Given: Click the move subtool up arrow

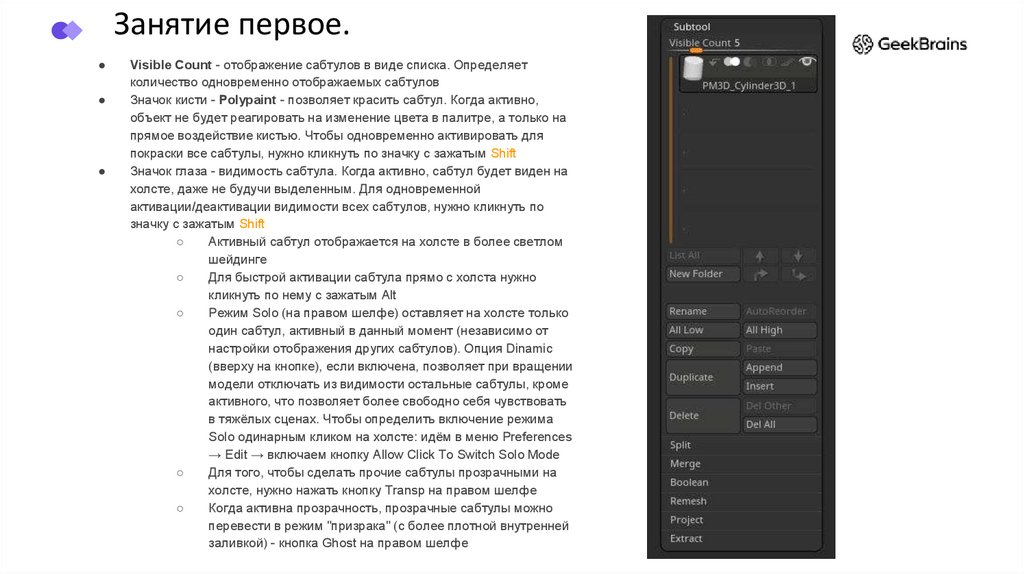Looking at the screenshot, I should (x=760, y=256).
